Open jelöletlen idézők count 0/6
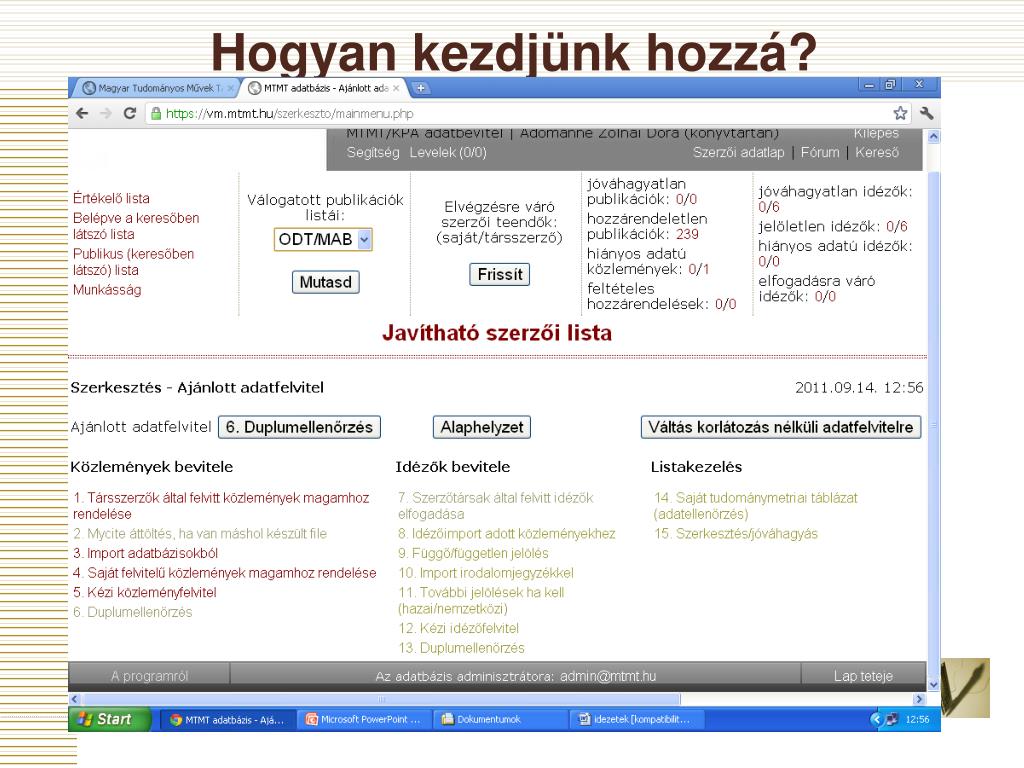The image size is (1024, 768). coord(897,226)
